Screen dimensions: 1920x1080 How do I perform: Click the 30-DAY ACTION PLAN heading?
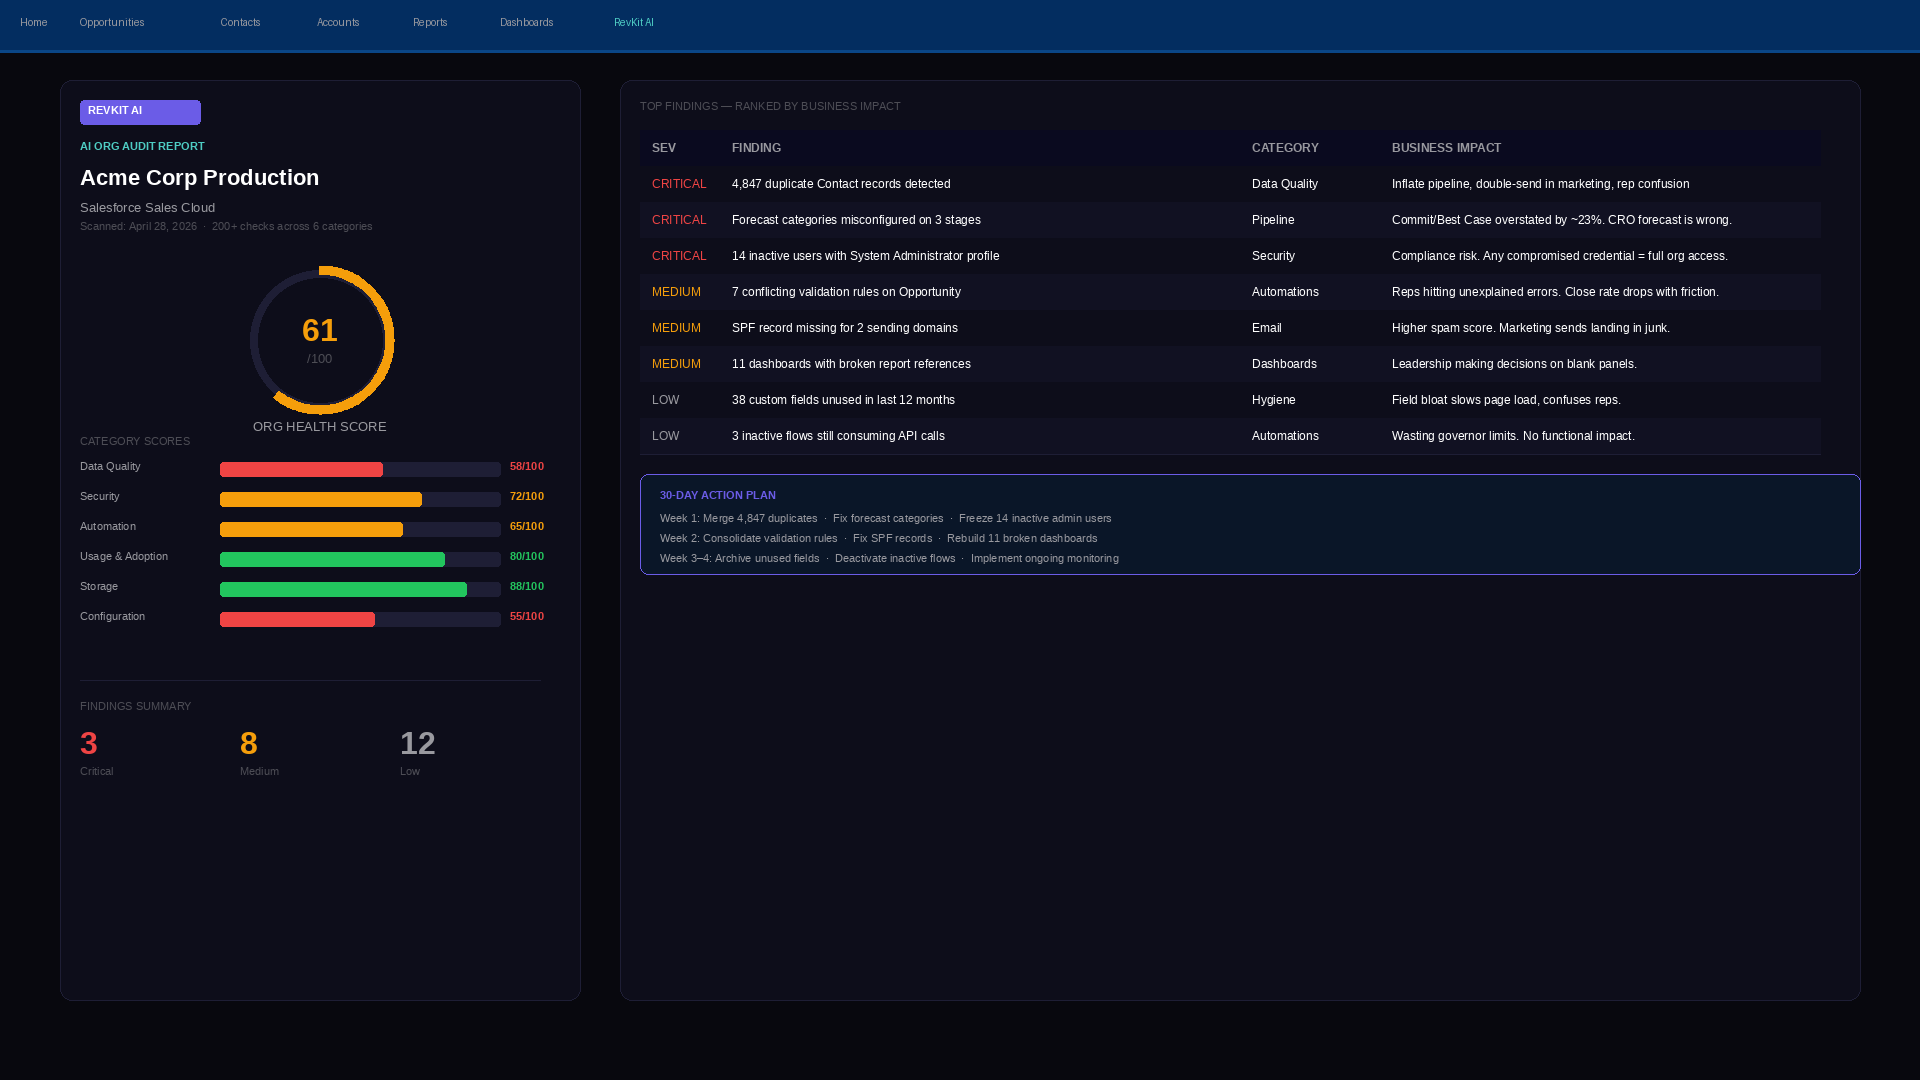(717, 495)
